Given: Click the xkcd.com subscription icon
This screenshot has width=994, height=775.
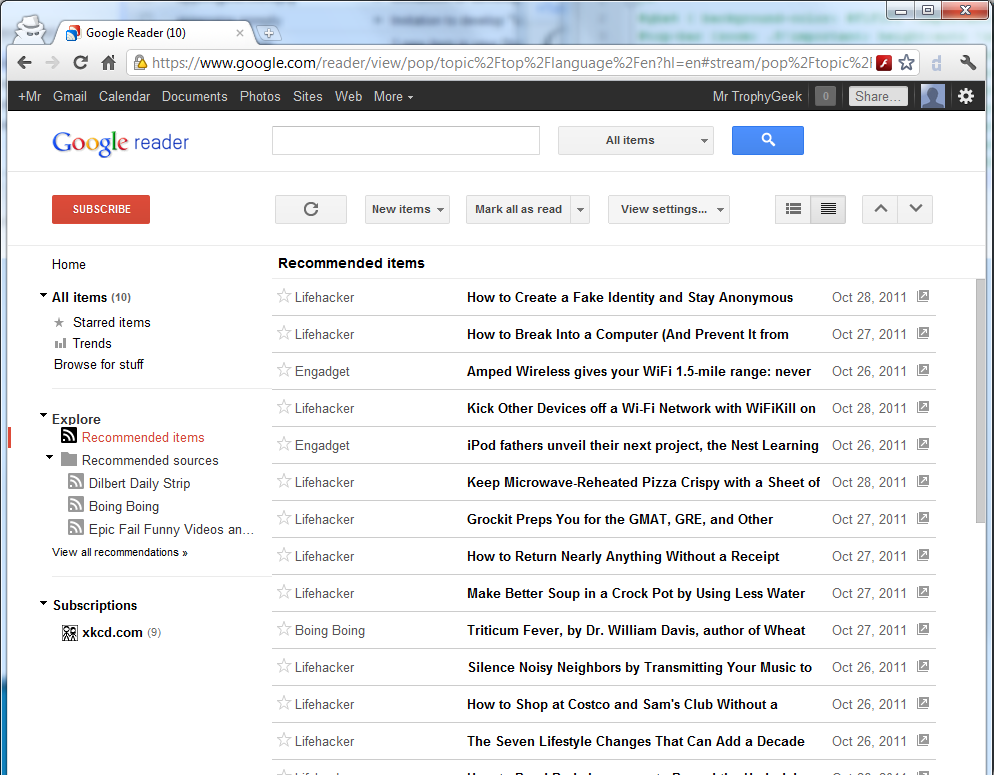Looking at the screenshot, I should point(69,632).
